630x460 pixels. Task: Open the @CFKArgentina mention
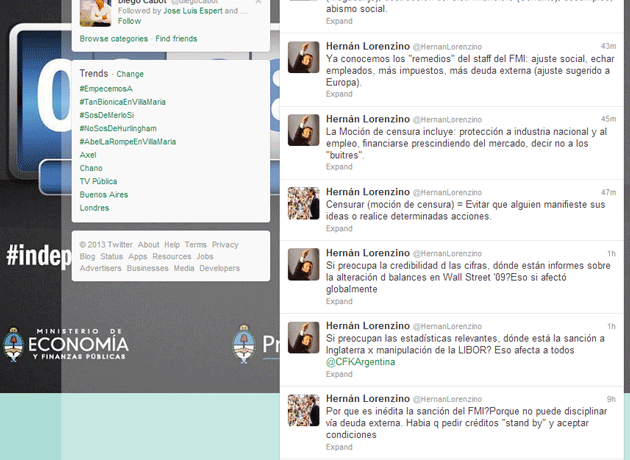[360, 362]
